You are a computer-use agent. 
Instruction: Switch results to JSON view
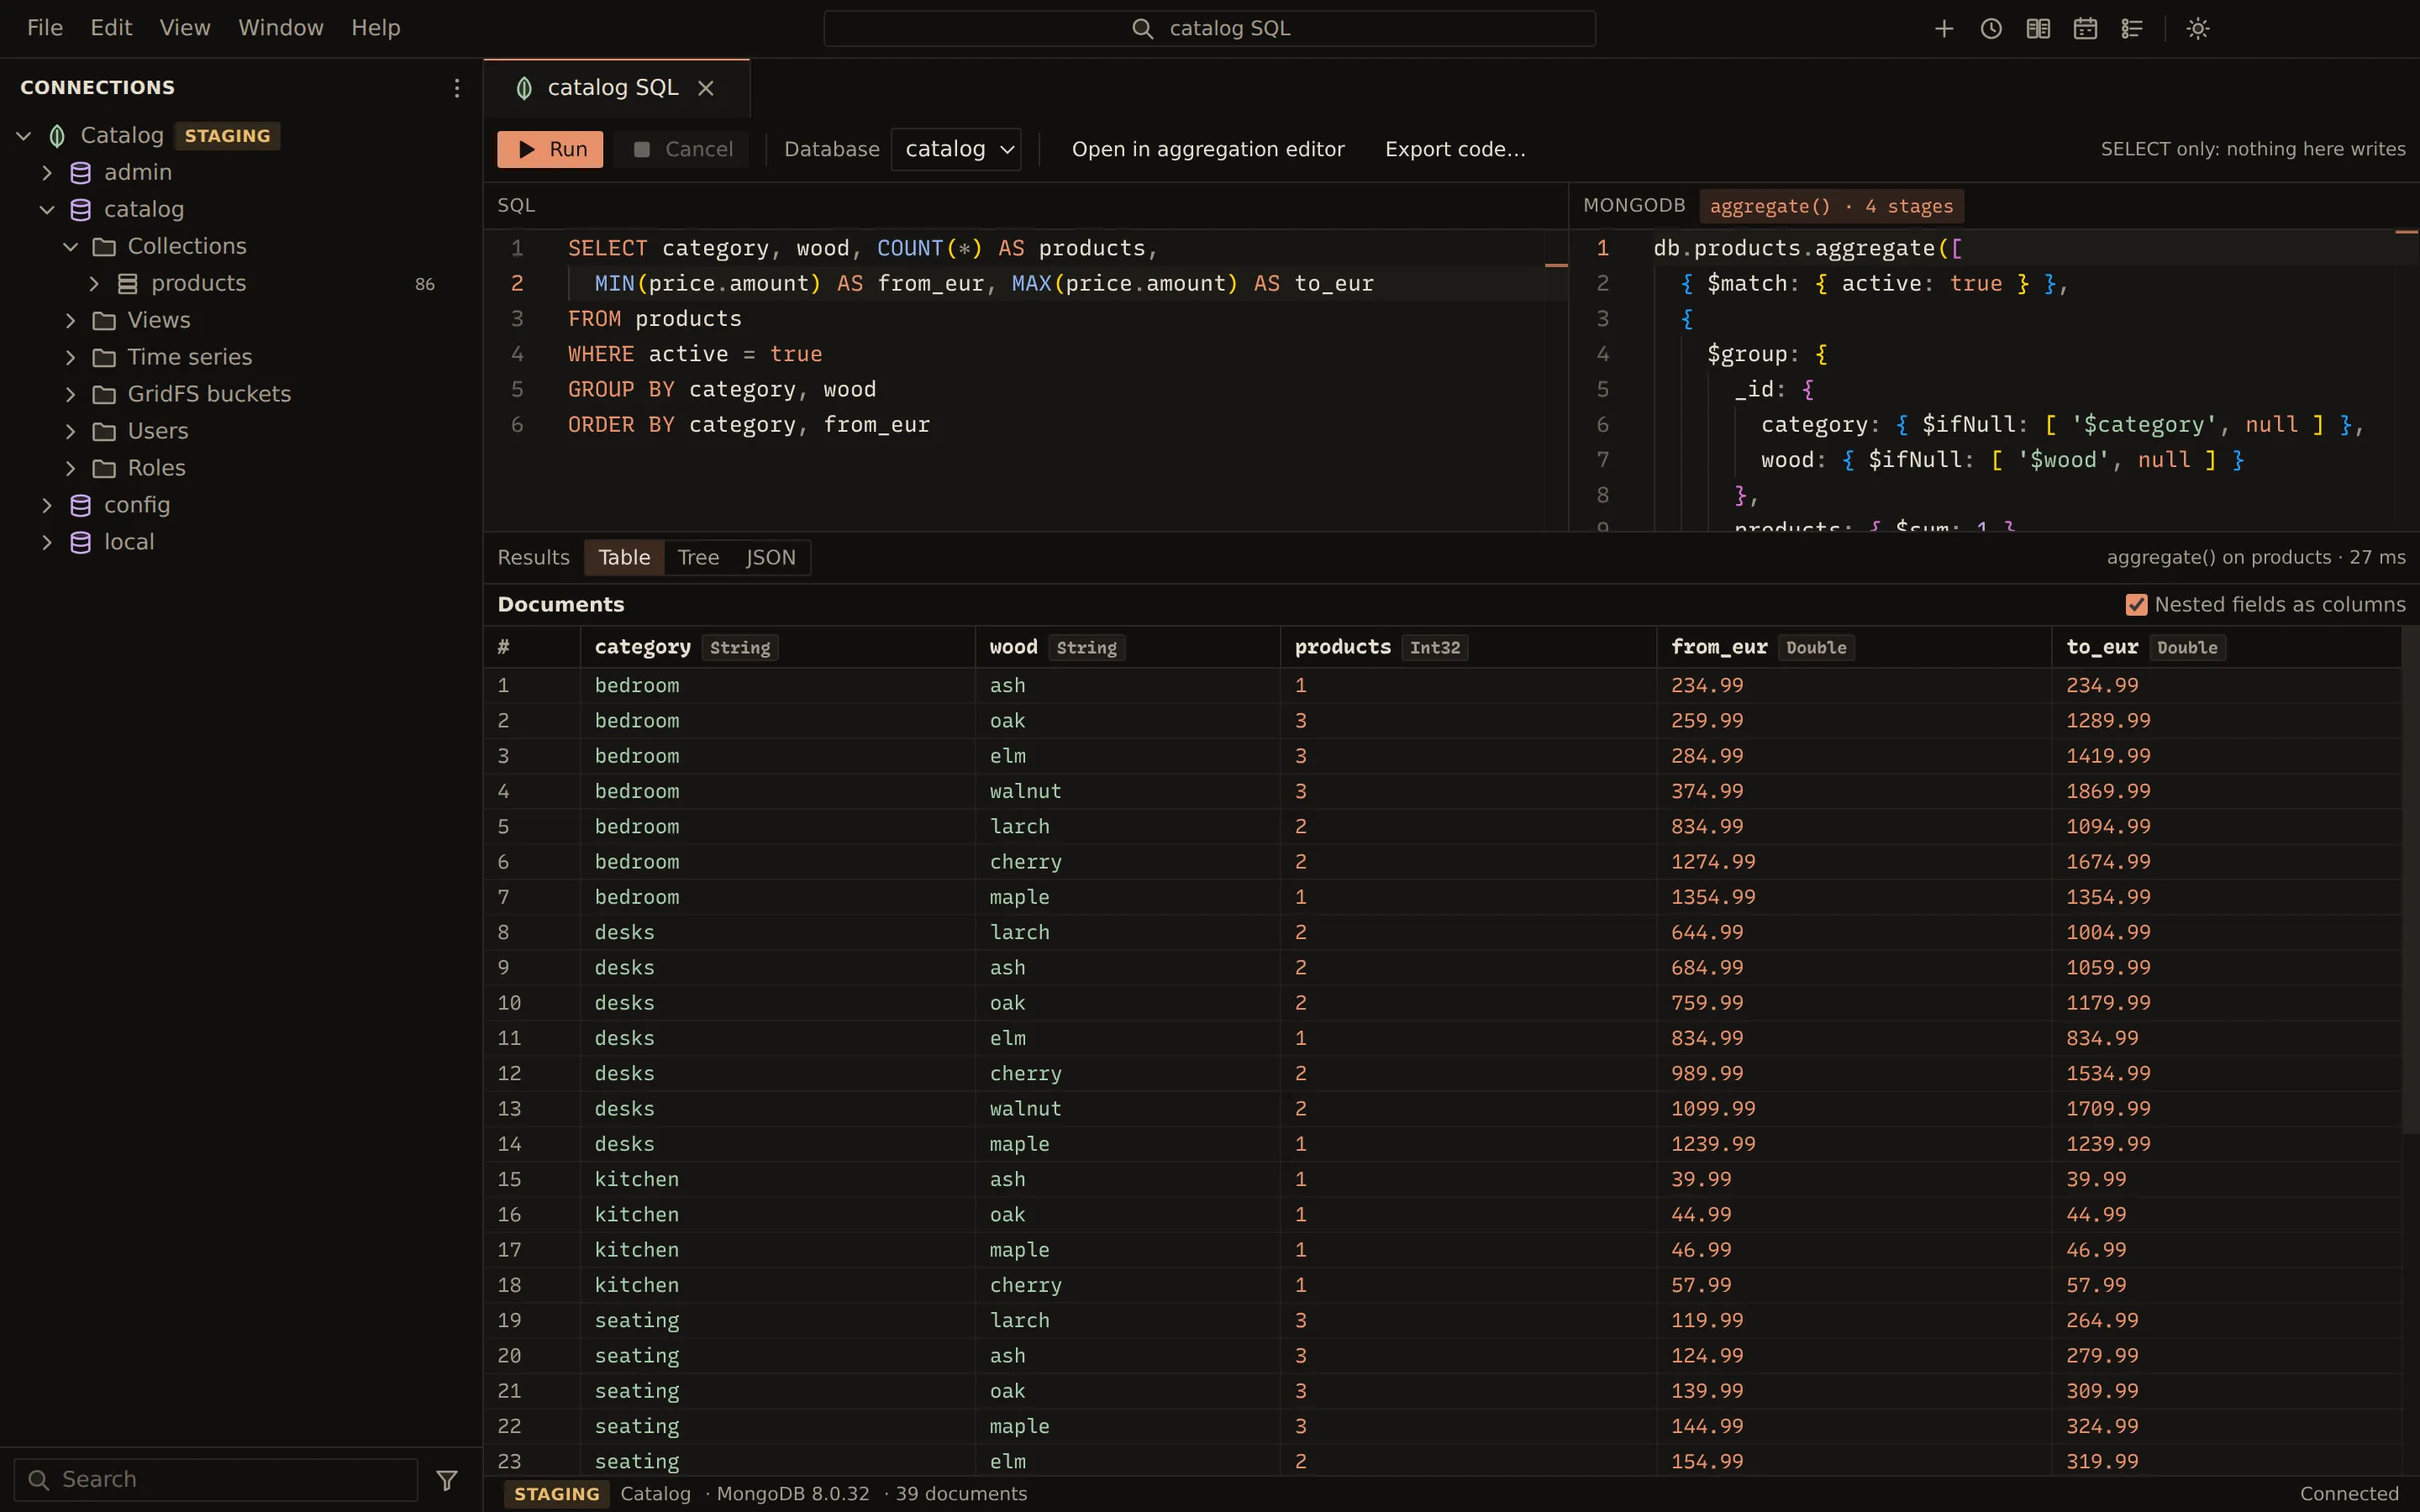(x=770, y=558)
